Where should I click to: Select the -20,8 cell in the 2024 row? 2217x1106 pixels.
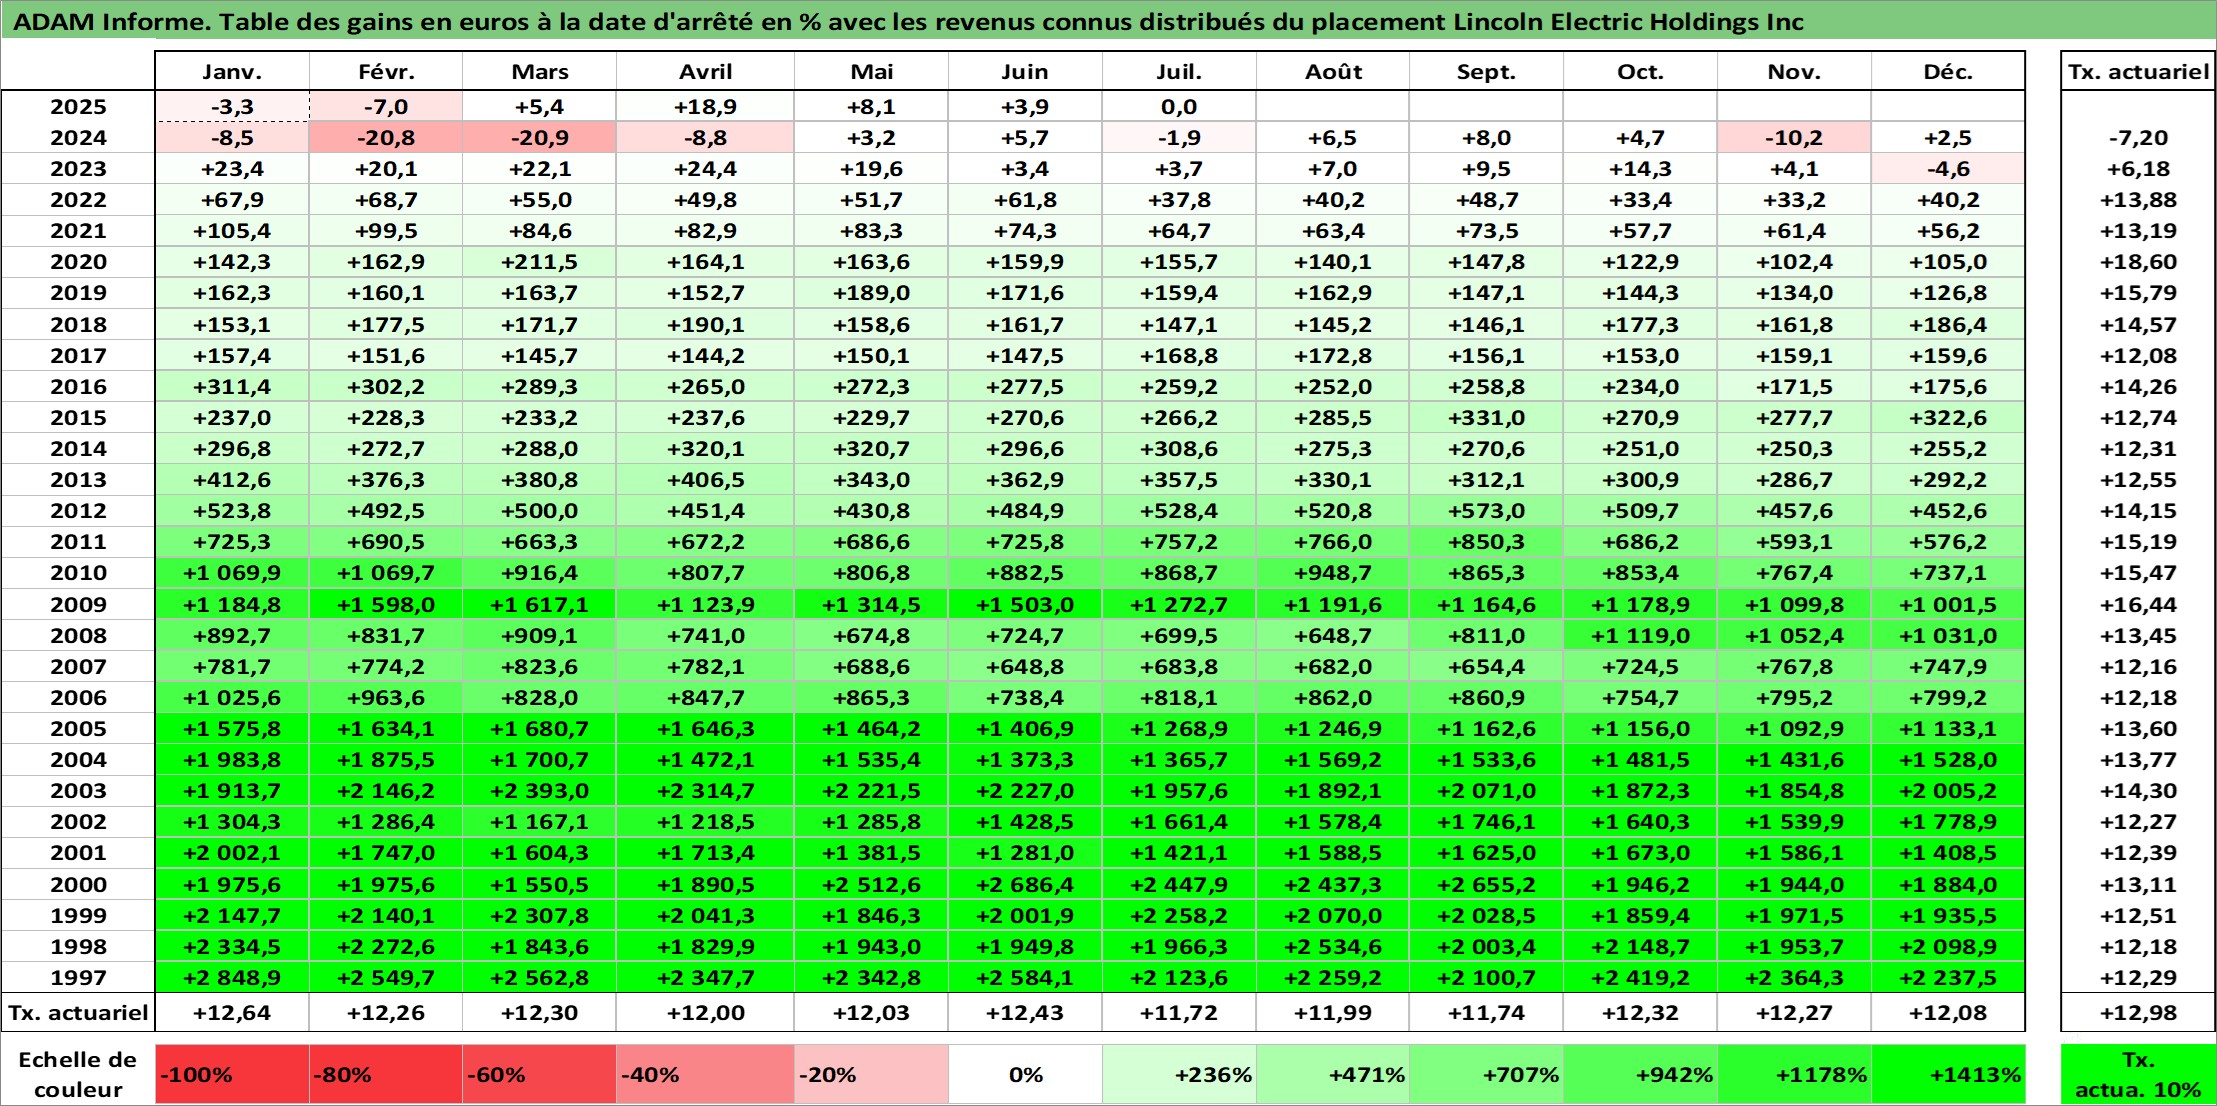click(x=386, y=138)
